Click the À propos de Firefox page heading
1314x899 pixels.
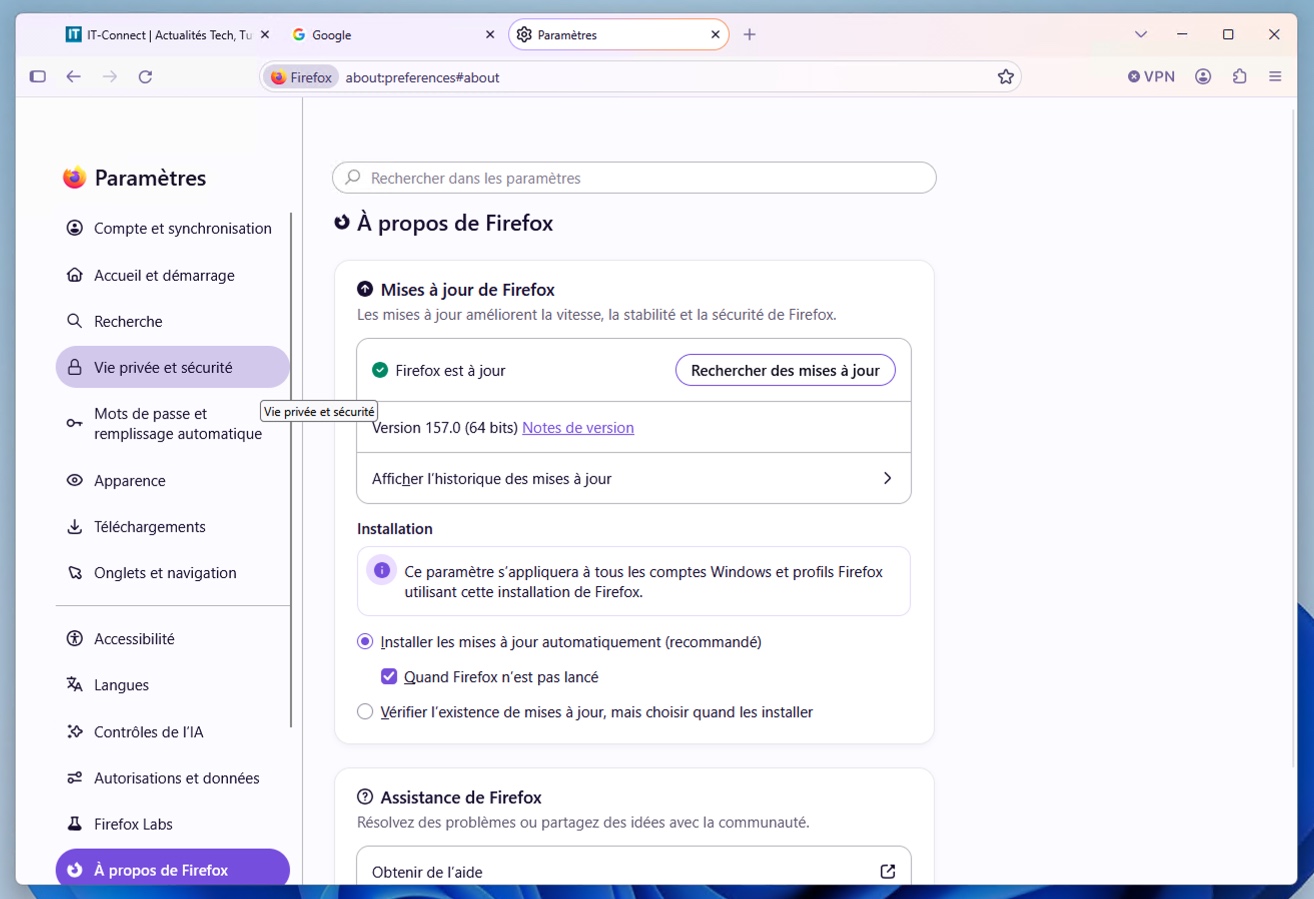(x=455, y=223)
